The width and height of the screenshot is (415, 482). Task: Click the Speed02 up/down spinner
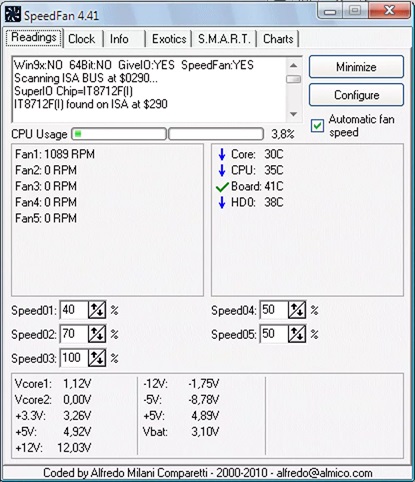(97, 334)
